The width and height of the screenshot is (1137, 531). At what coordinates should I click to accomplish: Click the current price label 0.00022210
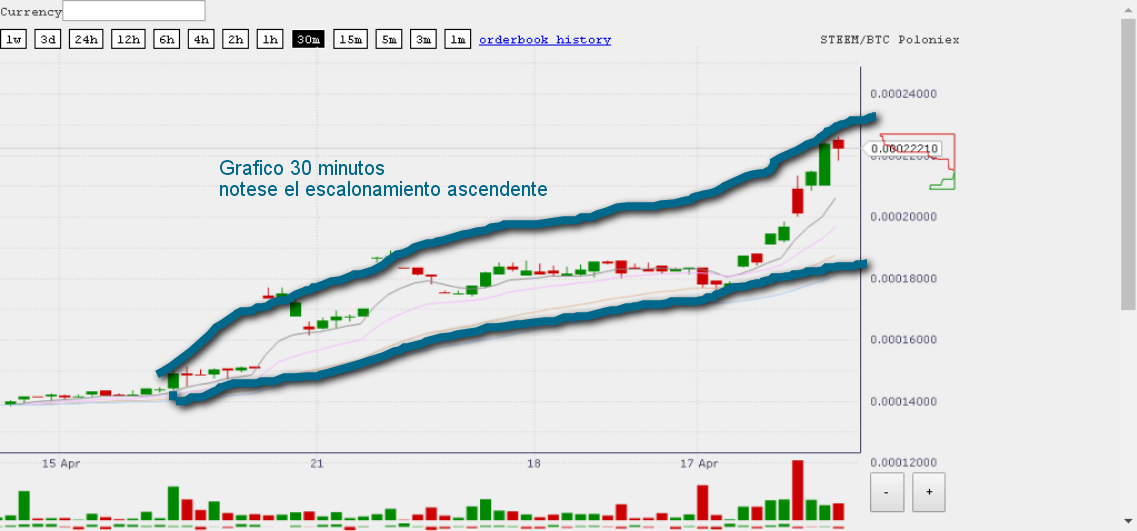[x=905, y=149]
